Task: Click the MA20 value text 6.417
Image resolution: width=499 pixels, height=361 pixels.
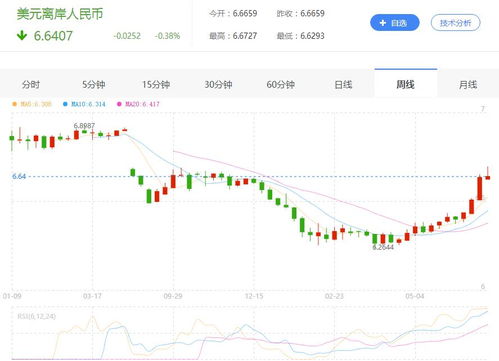Action: [x=151, y=104]
